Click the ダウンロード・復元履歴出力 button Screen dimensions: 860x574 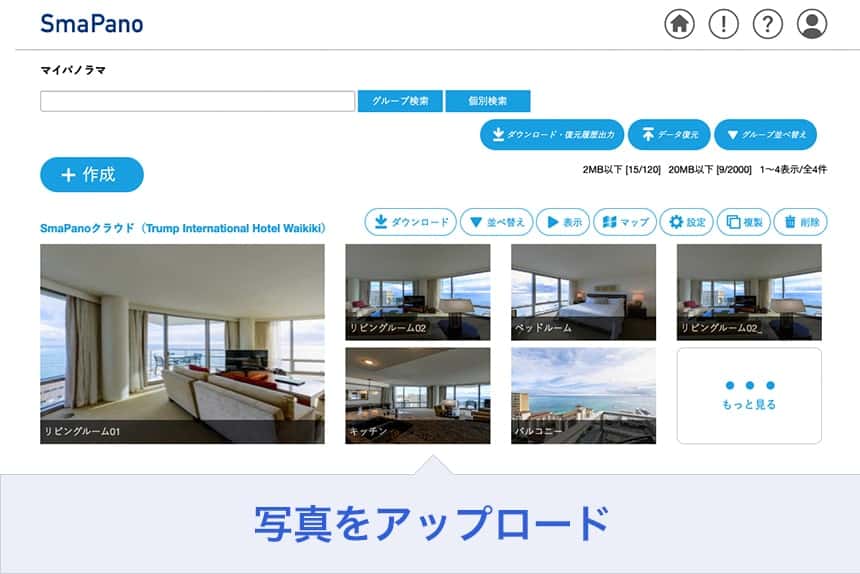coord(552,134)
